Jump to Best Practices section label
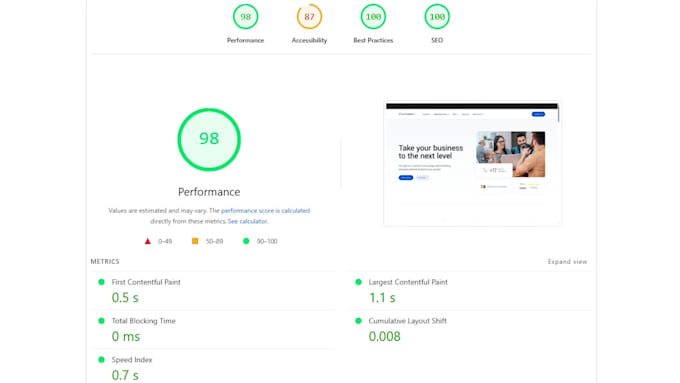Viewport: 680px width, 383px height. [373, 40]
